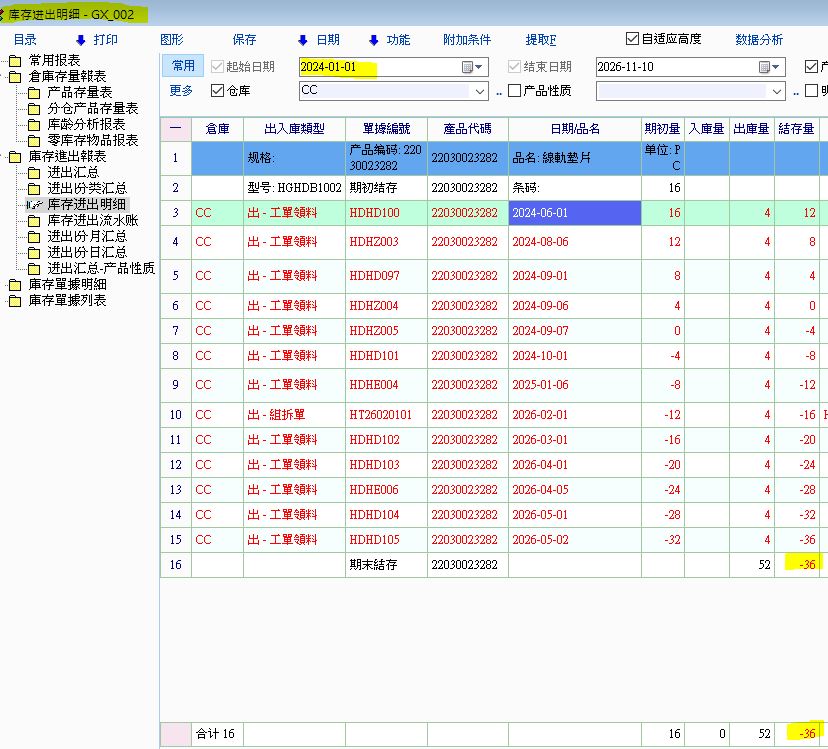Open the 数据分析 menu
828x749 pixels.
click(759, 40)
